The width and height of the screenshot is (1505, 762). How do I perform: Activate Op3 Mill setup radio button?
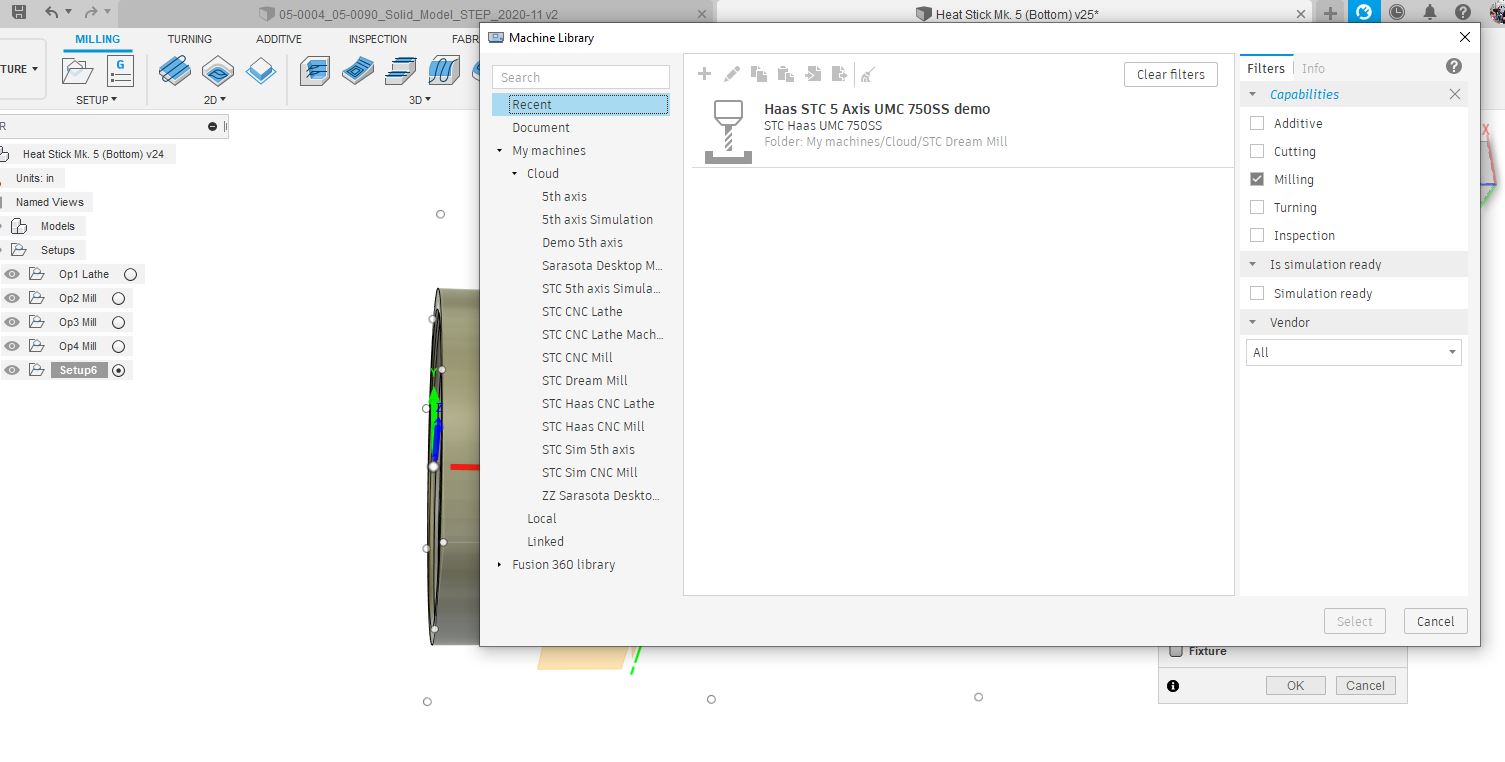pos(118,322)
